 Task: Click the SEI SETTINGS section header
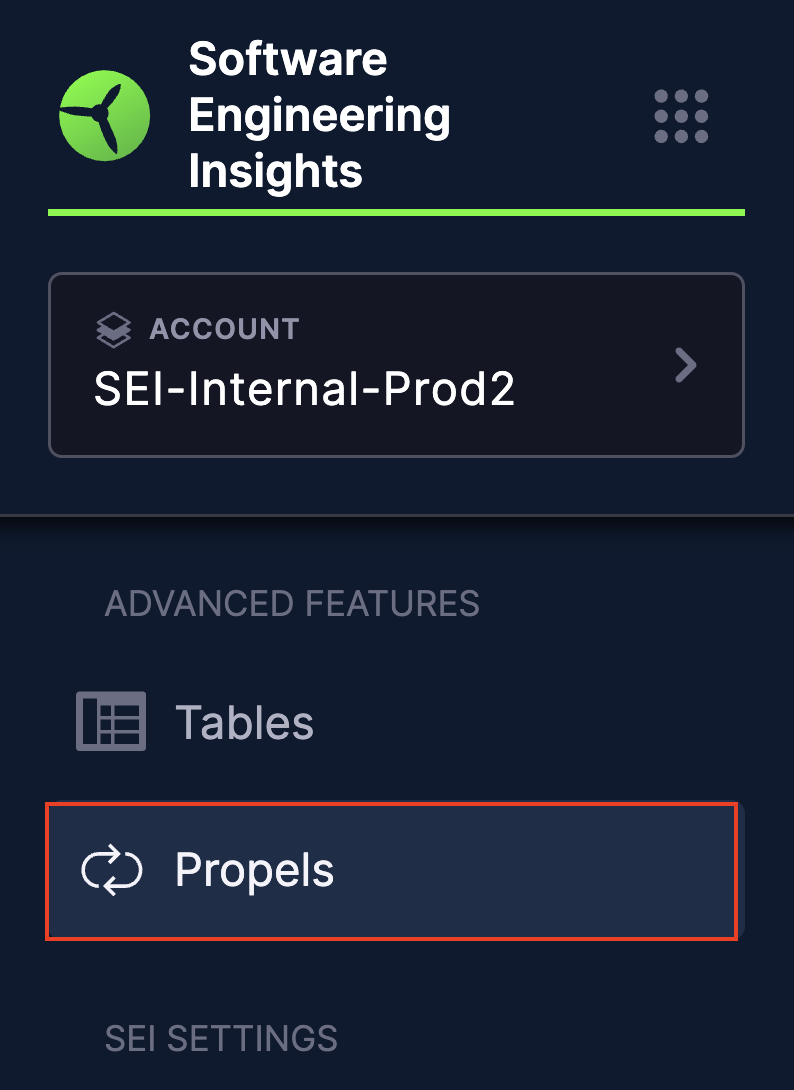[221, 1038]
